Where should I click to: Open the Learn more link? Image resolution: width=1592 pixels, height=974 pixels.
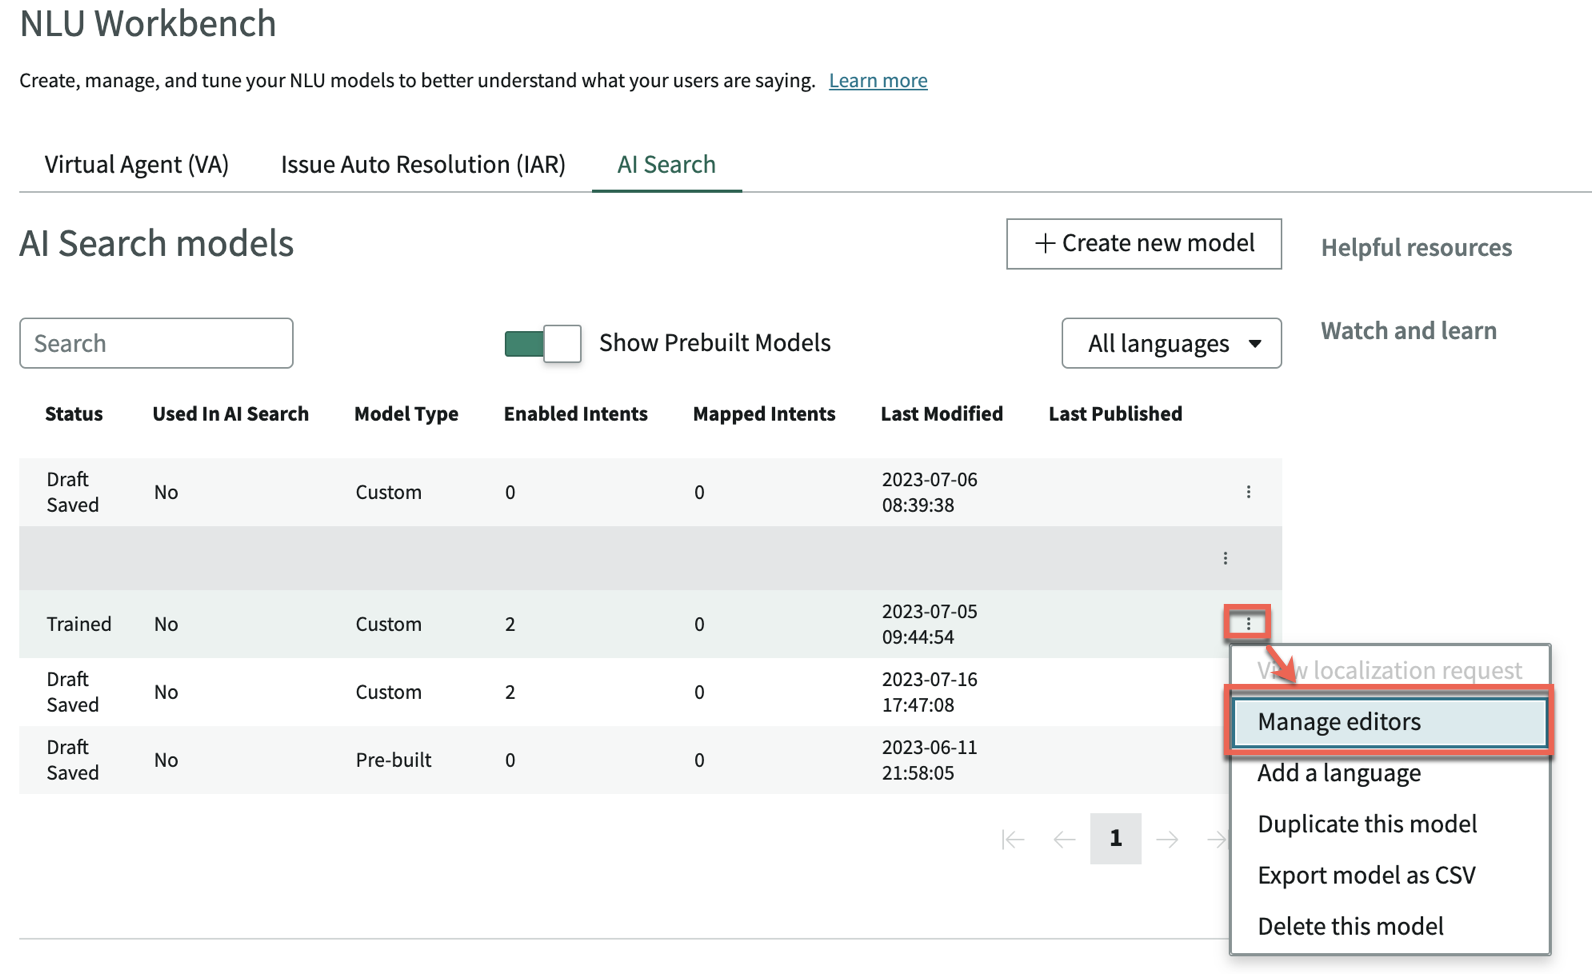[878, 80]
